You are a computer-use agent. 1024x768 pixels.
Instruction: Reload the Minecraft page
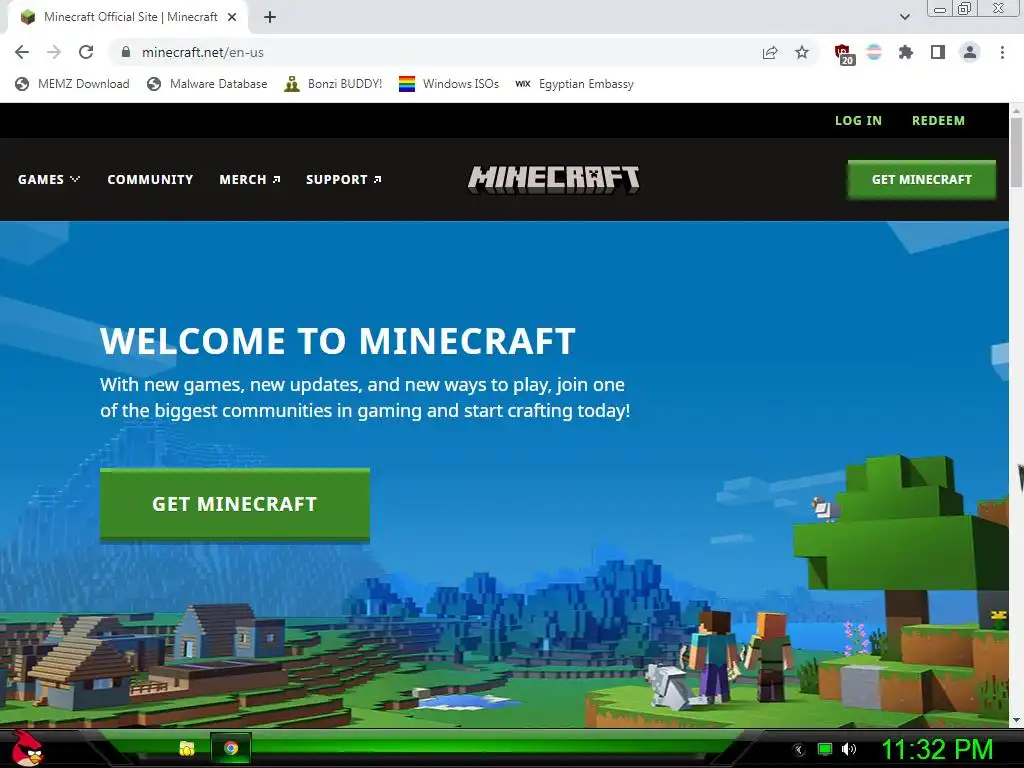(x=86, y=52)
